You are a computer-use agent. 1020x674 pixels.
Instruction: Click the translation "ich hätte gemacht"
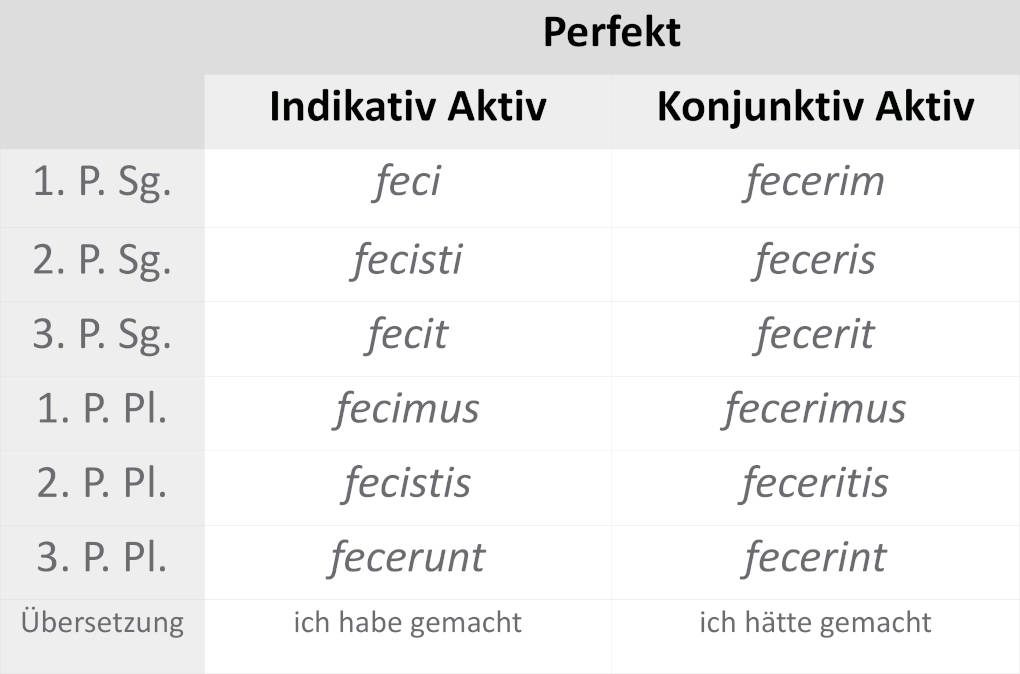(x=814, y=623)
